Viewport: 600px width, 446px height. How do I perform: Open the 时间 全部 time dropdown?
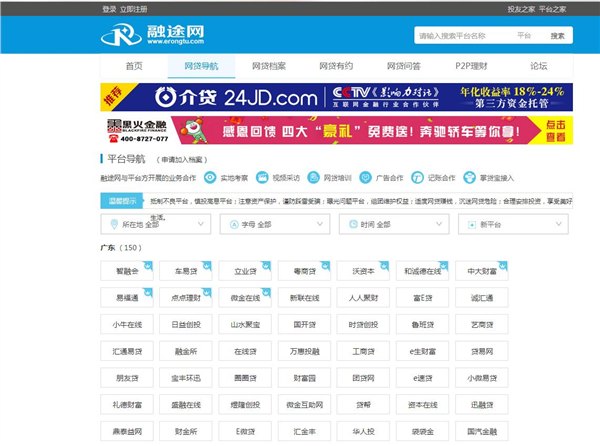[x=394, y=224]
